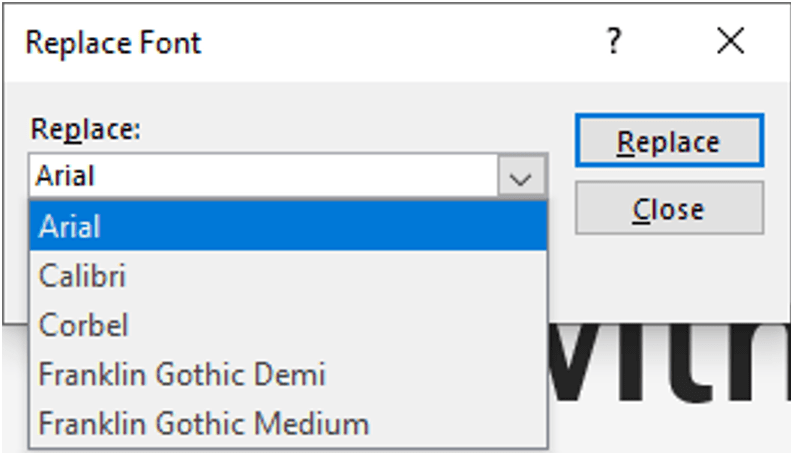Click blank space right of Calibri in list
Image resolution: width=791 pixels, height=453 pixels.
(350, 276)
